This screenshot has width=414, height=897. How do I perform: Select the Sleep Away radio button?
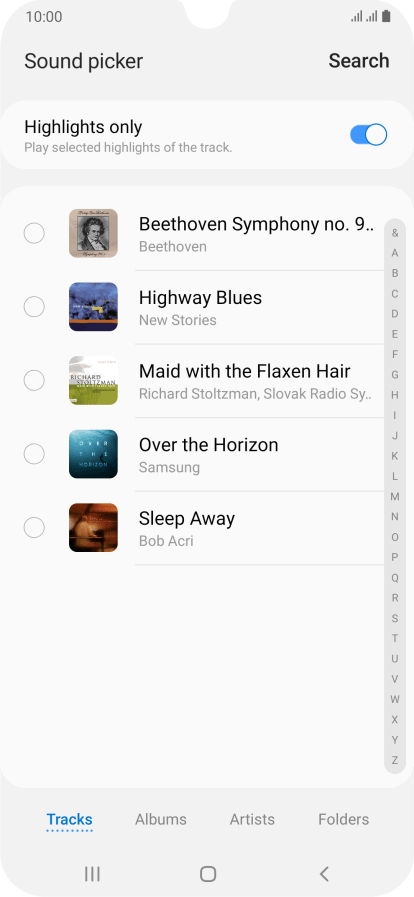[34, 527]
